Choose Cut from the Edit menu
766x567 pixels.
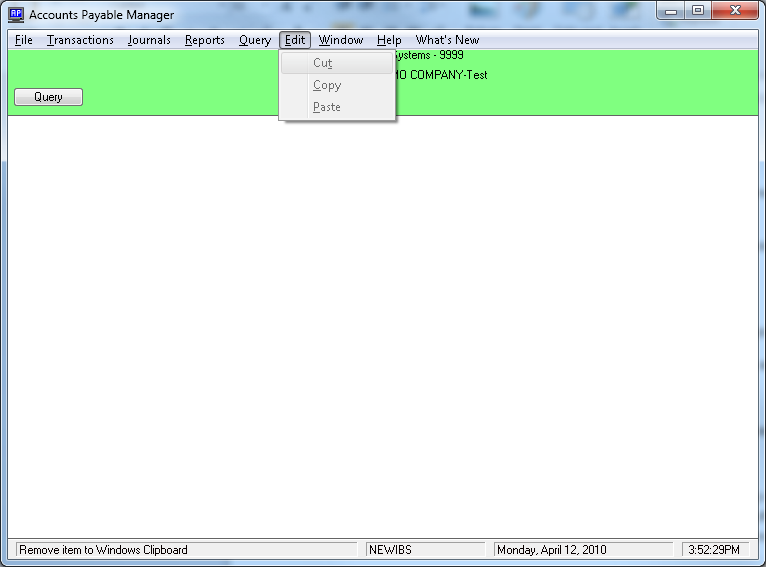pos(322,63)
